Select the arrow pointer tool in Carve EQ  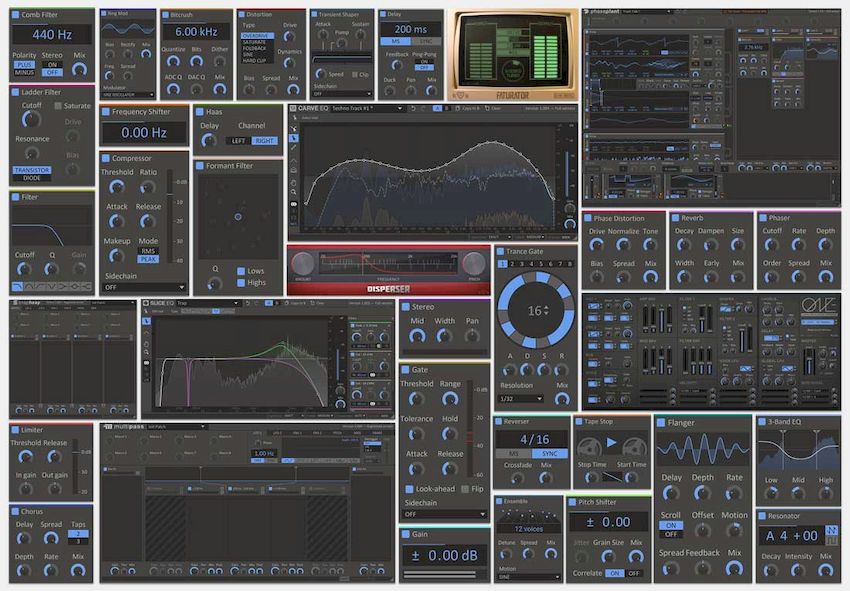294,138
